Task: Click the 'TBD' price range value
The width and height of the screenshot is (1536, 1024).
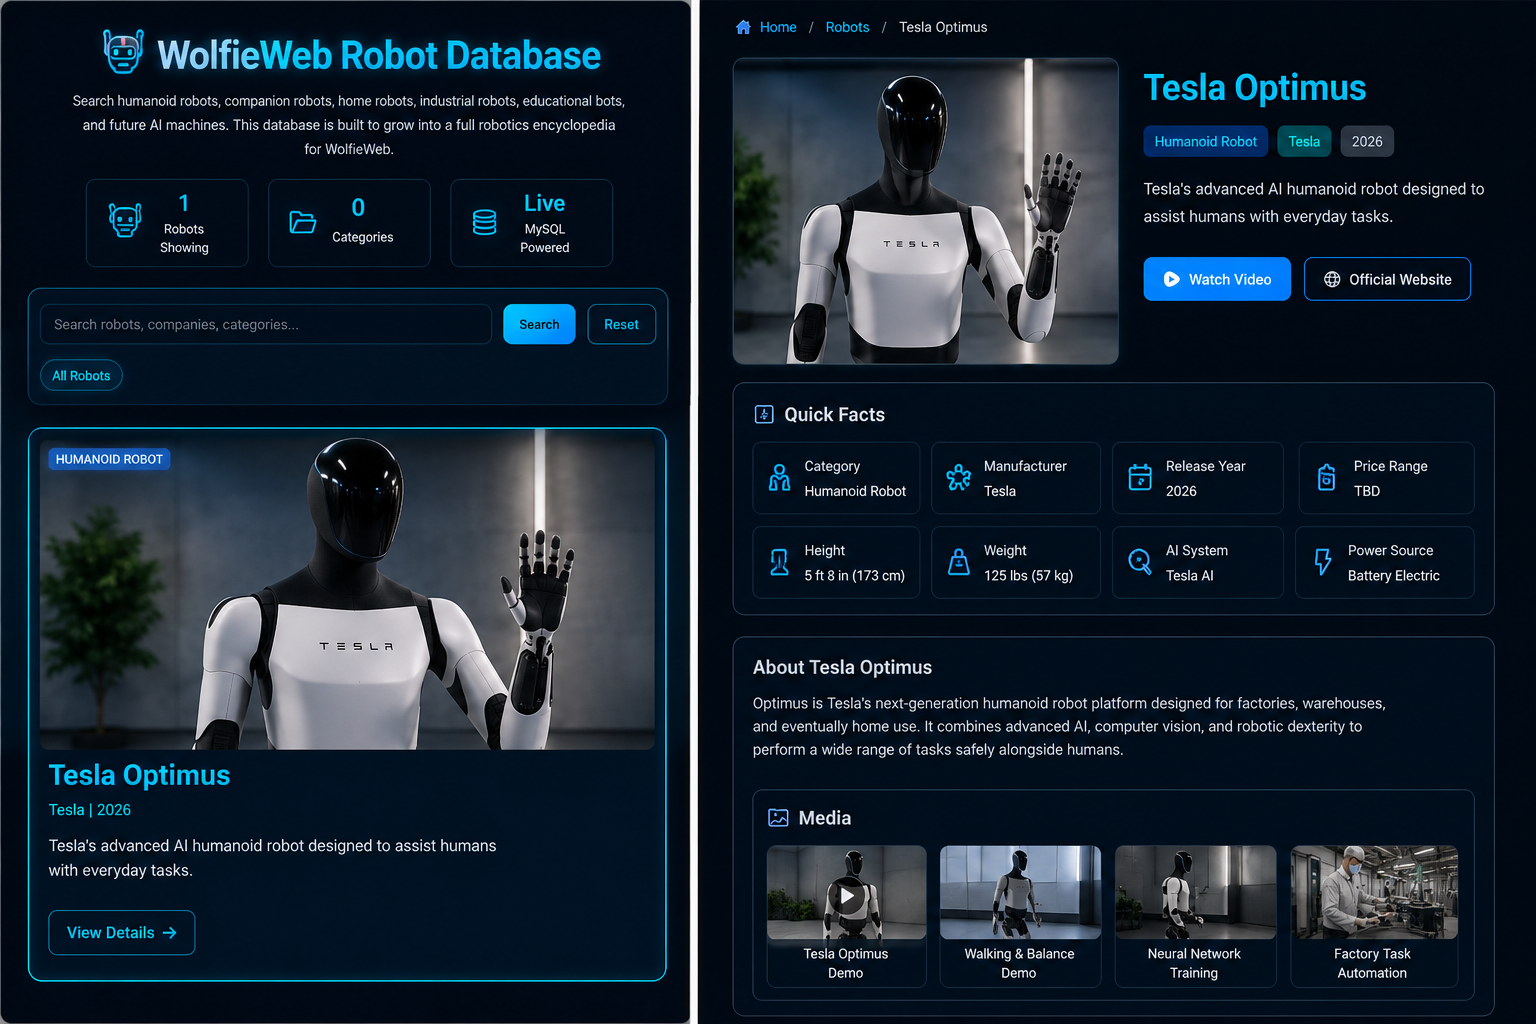Action: click(x=1366, y=491)
